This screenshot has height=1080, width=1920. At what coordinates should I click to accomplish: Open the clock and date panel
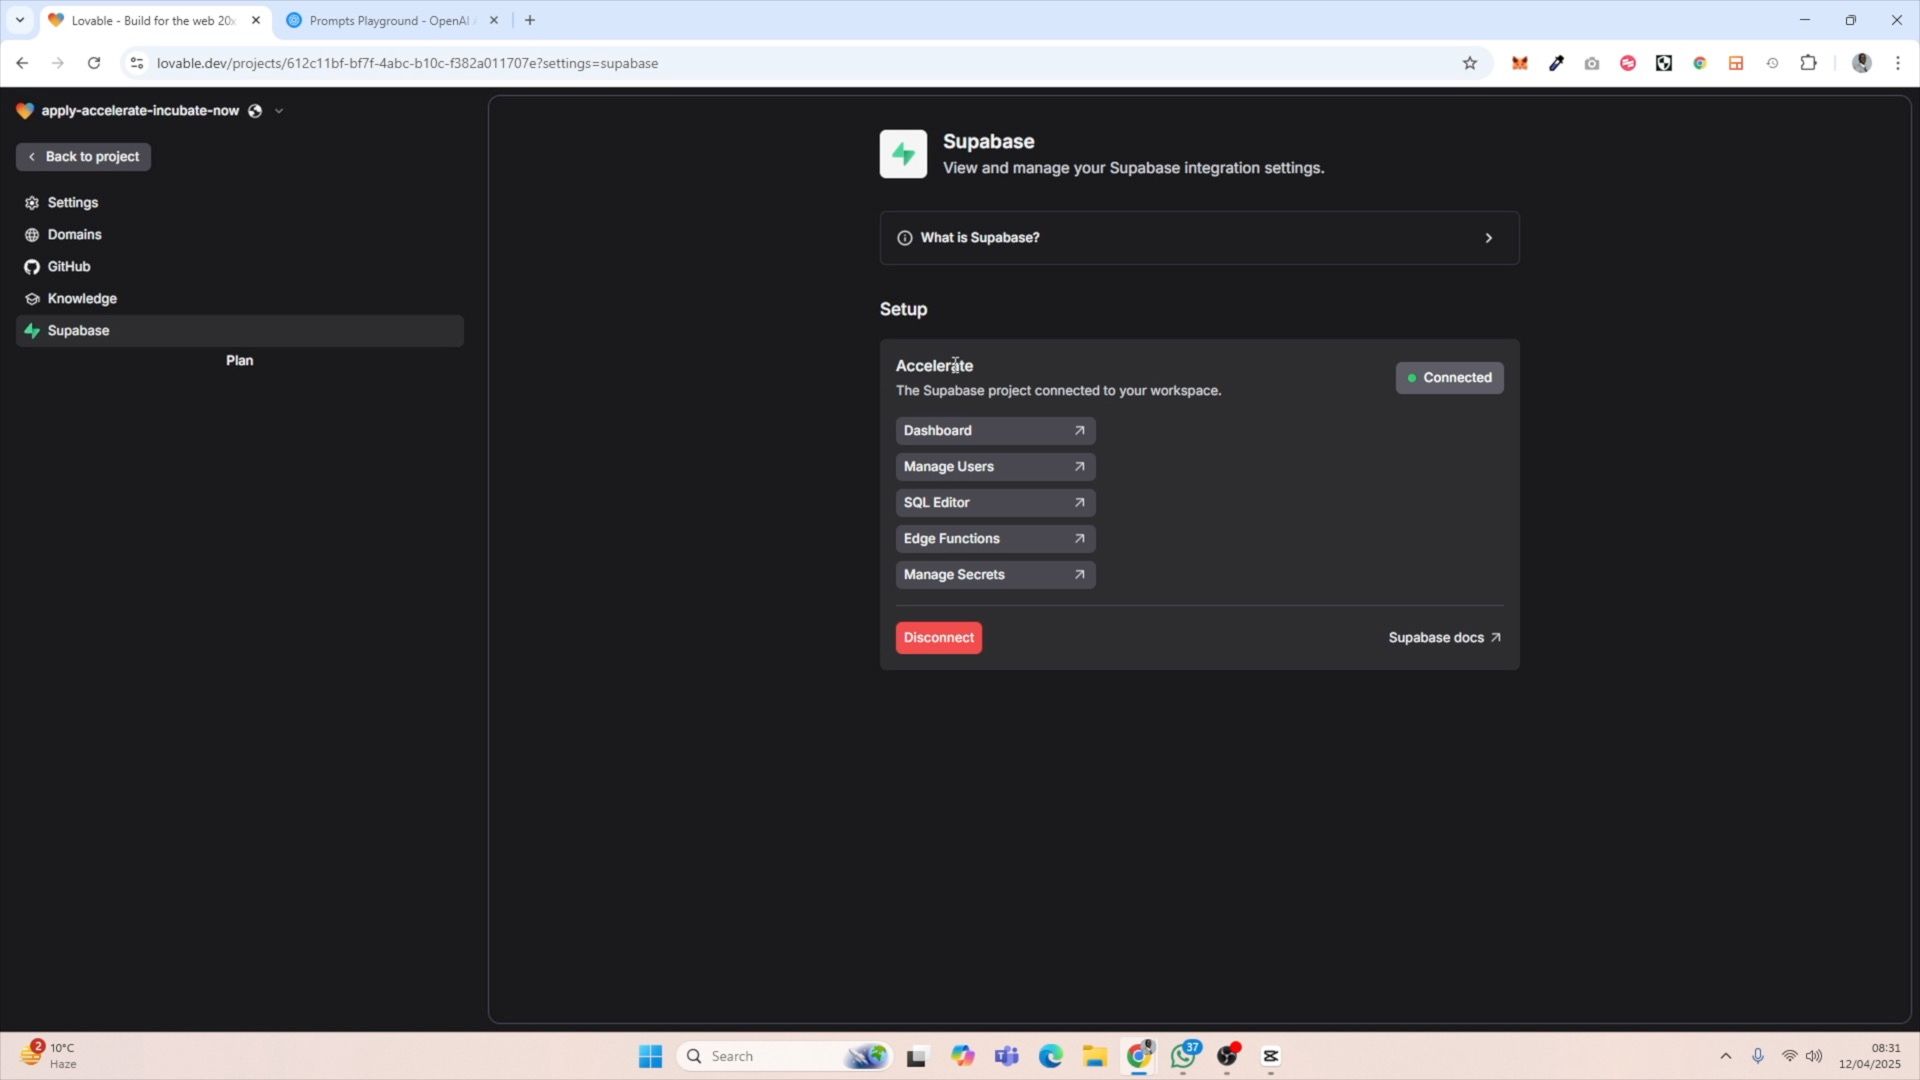tap(1869, 1056)
